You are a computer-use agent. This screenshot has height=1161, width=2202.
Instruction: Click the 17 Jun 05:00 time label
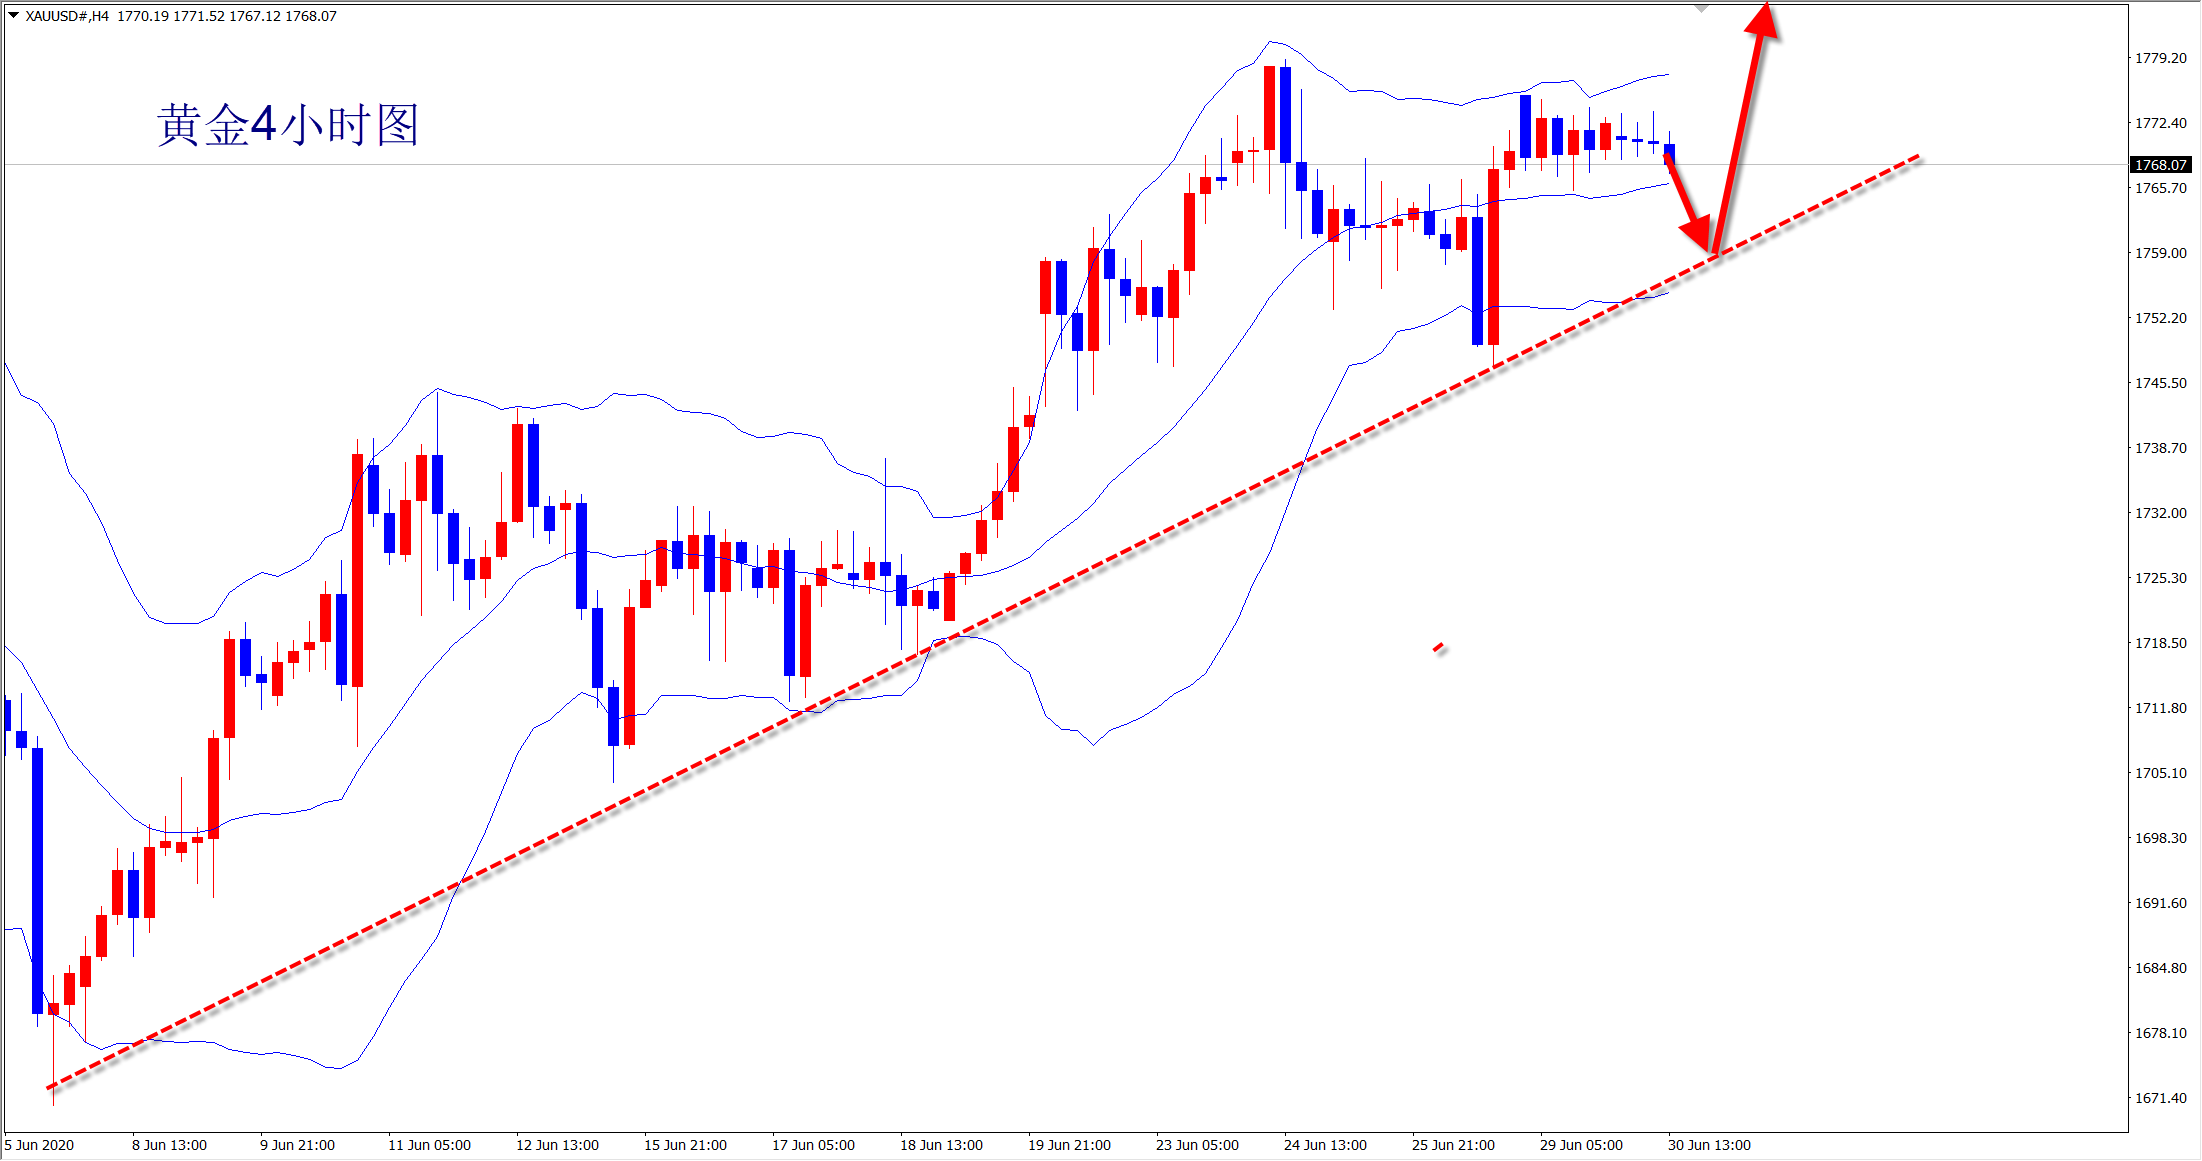(x=814, y=1145)
